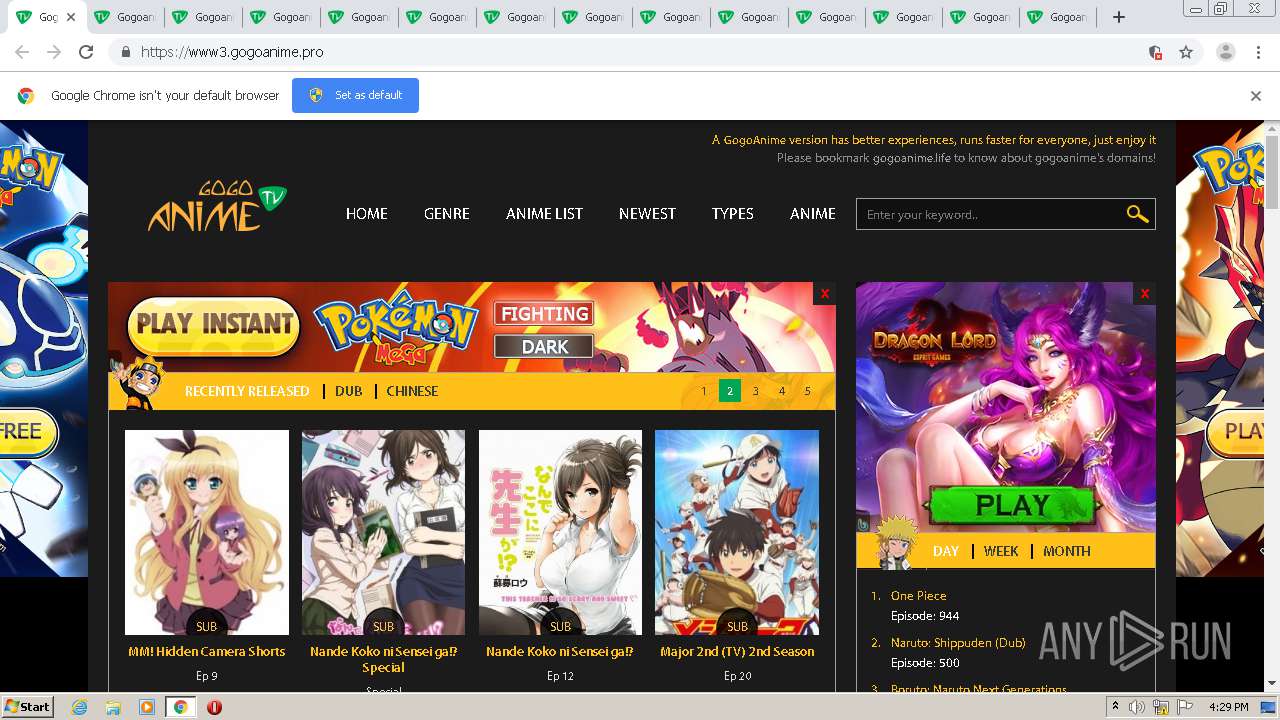The width and height of the screenshot is (1280, 720).
Task: Open NEWEST menu item
Action: (647, 214)
